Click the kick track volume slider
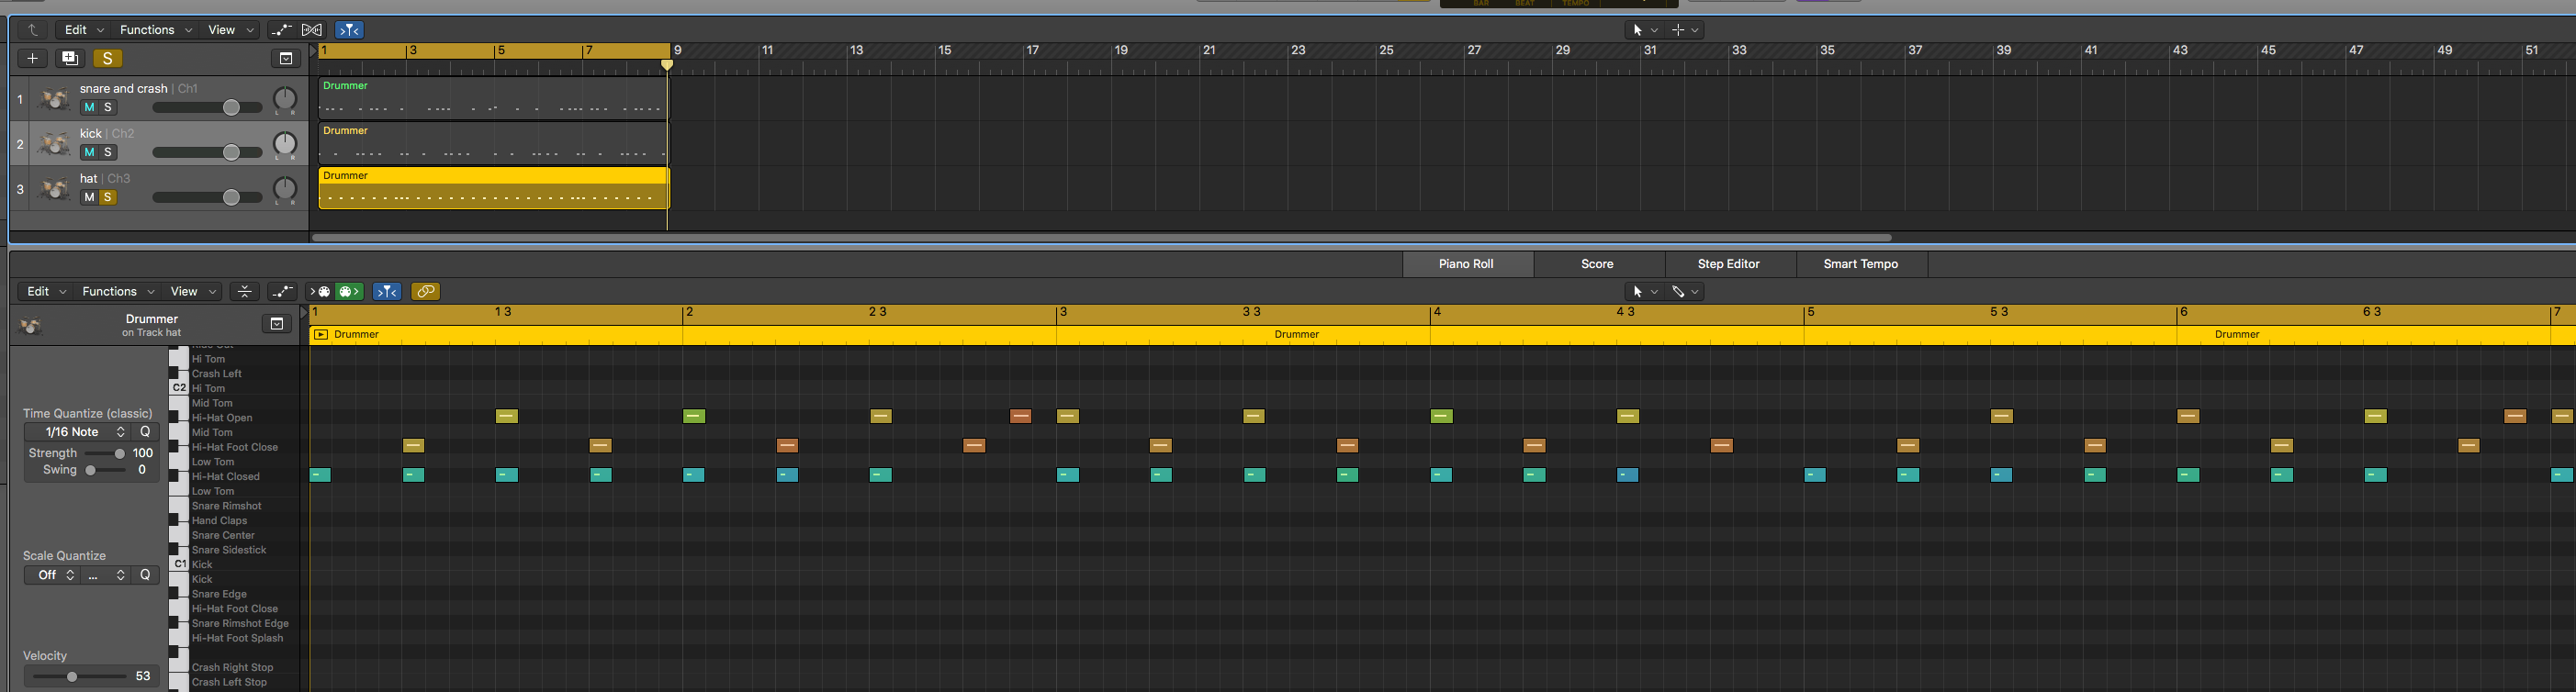This screenshot has width=2576, height=692. click(x=231, y=152)
